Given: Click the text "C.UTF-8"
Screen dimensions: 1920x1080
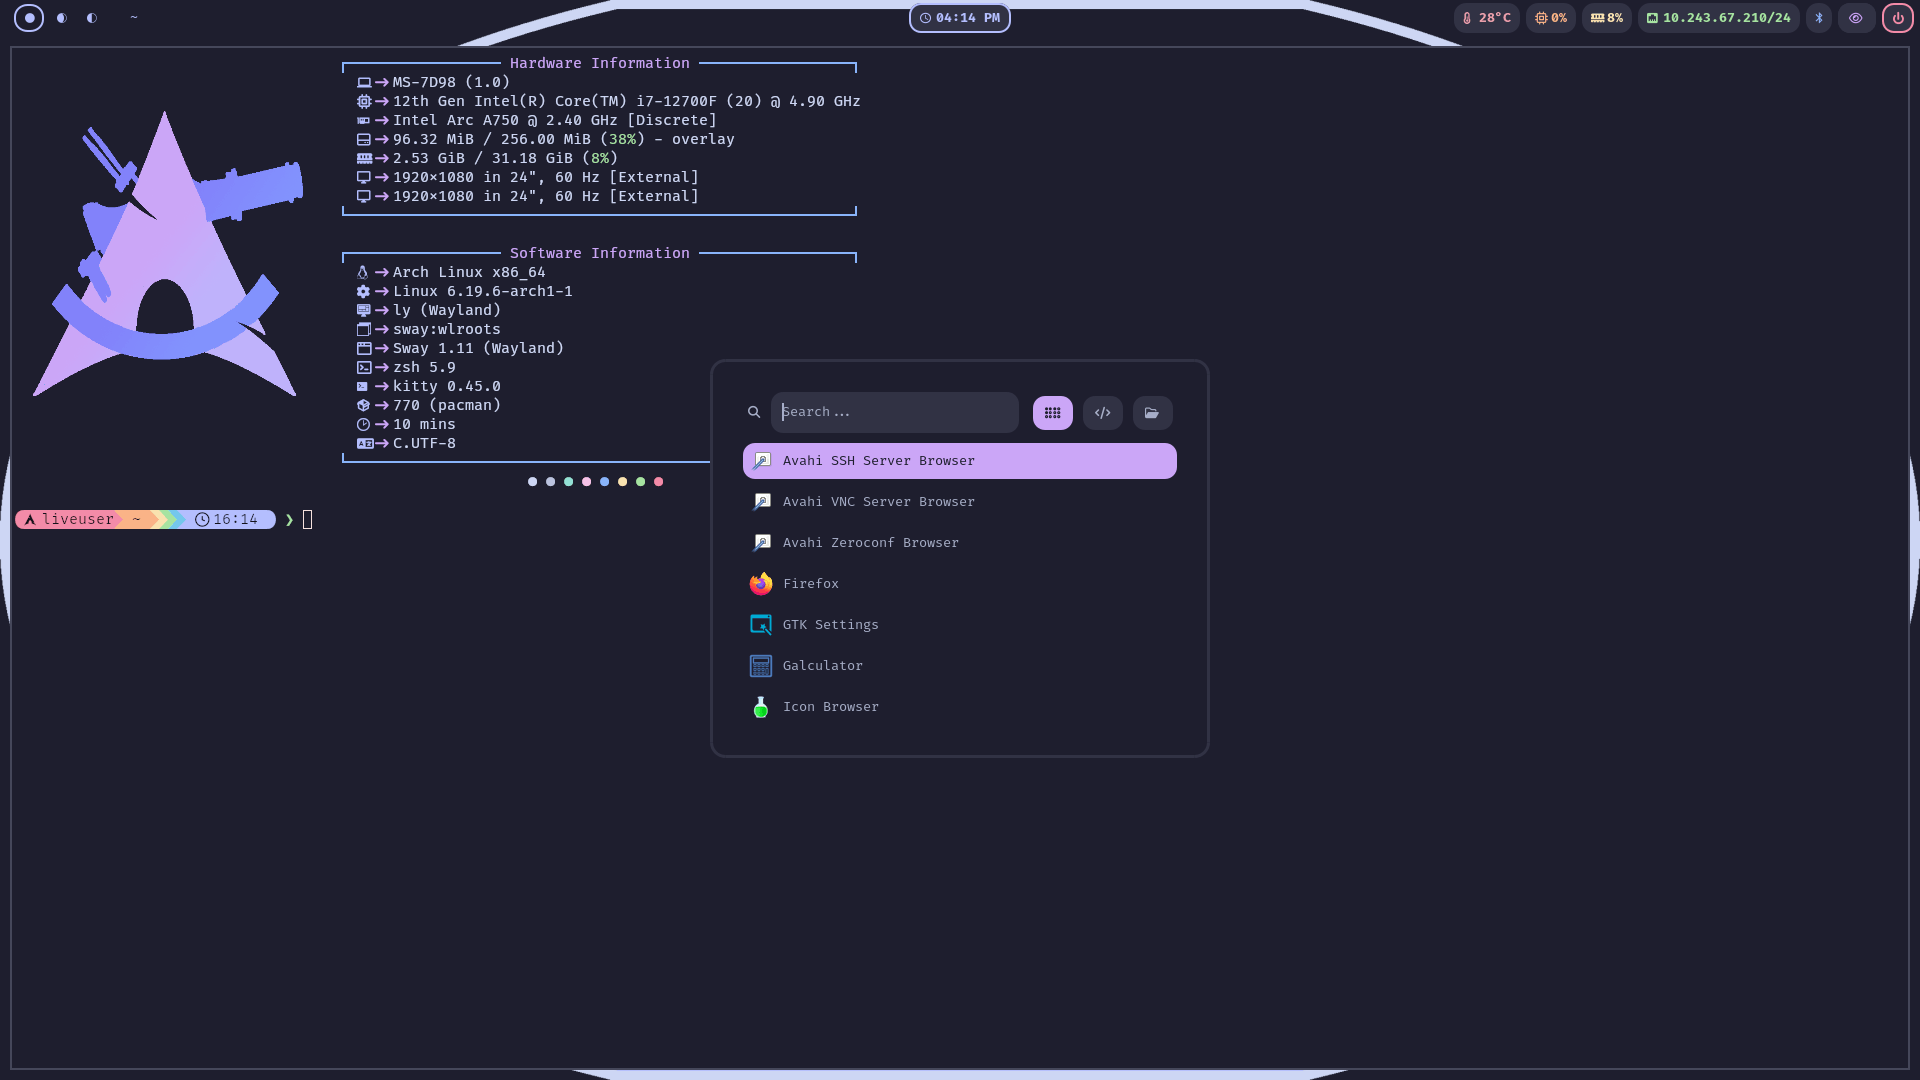Looking at the screenshot, I should [x=424, y=444].
